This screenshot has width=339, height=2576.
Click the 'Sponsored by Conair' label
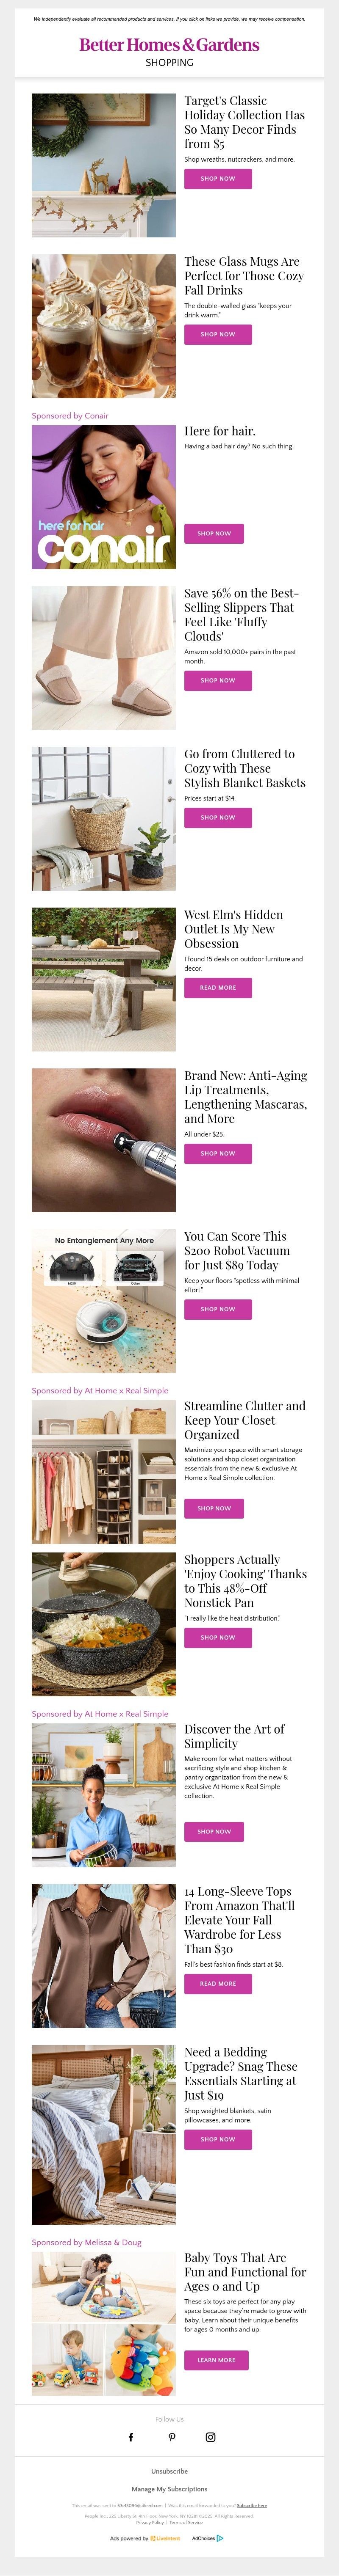[70, 416]
